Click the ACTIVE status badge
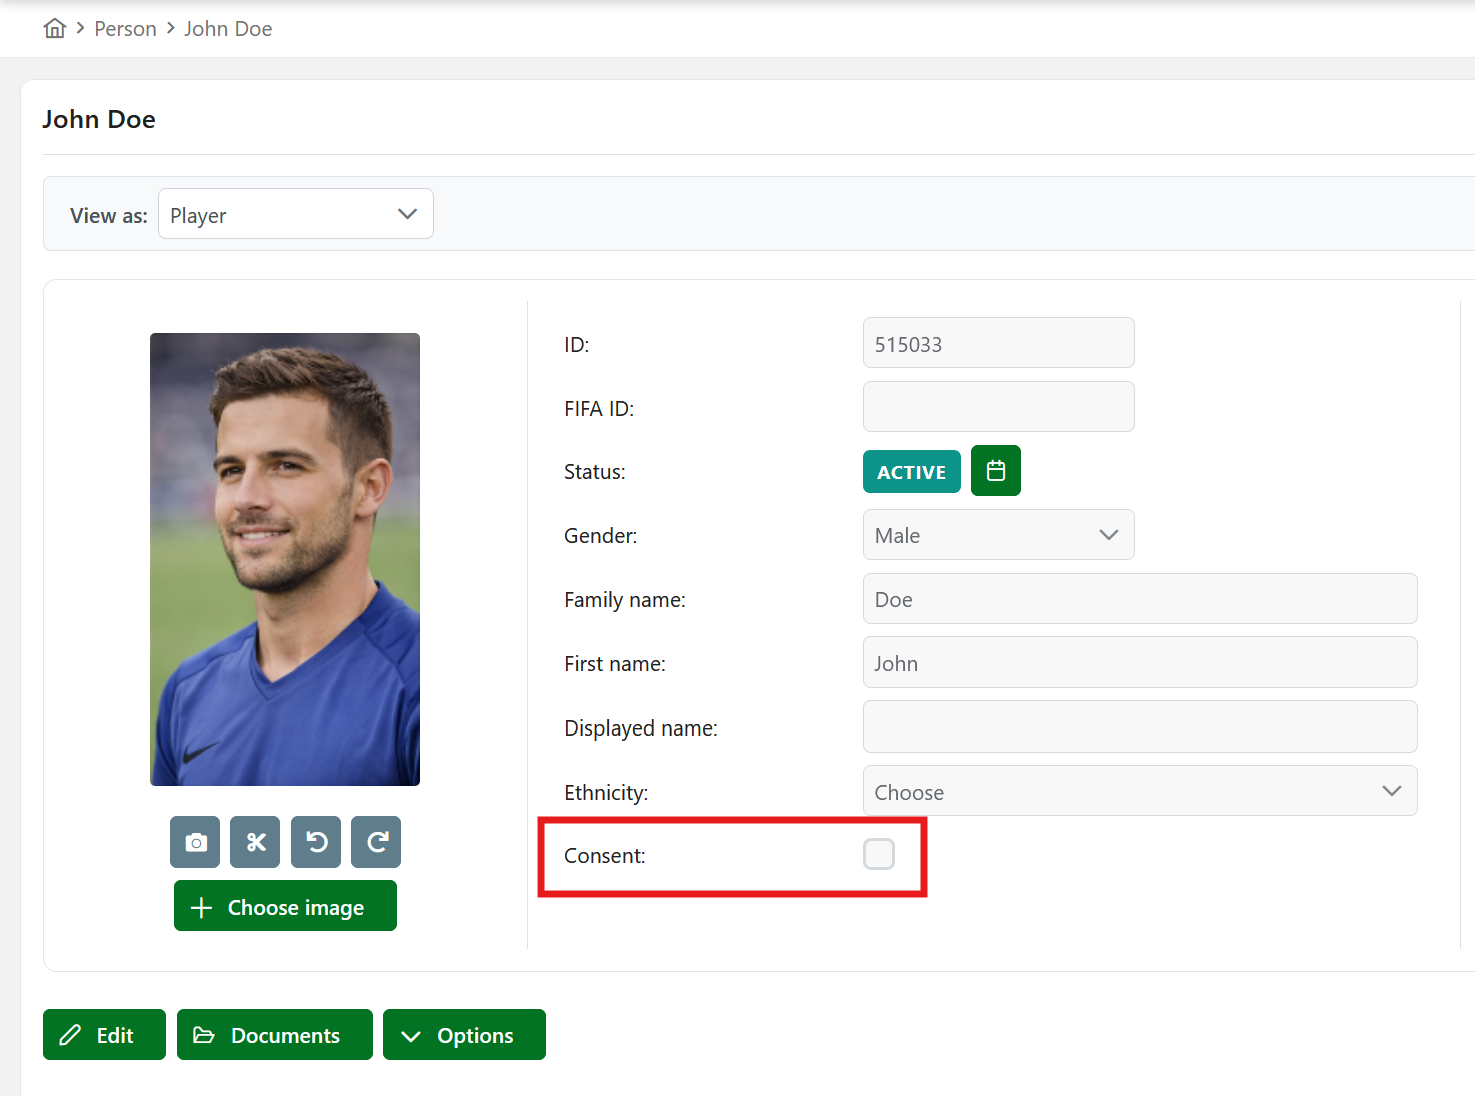Image resolution: width=1475 pixels, height=1096 pixels. [x=911, y=472]
